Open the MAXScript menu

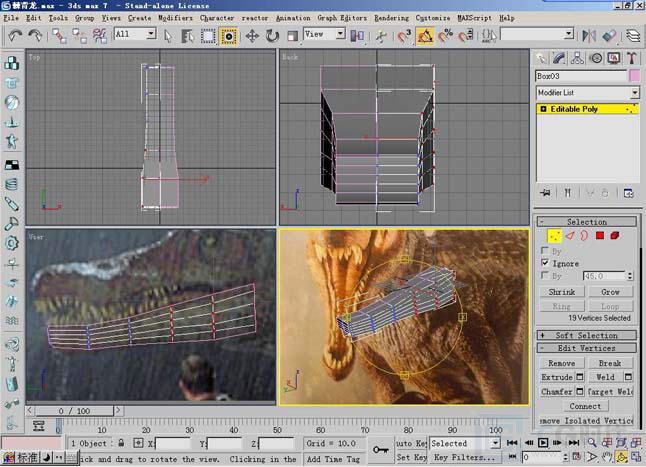[475, 18]
